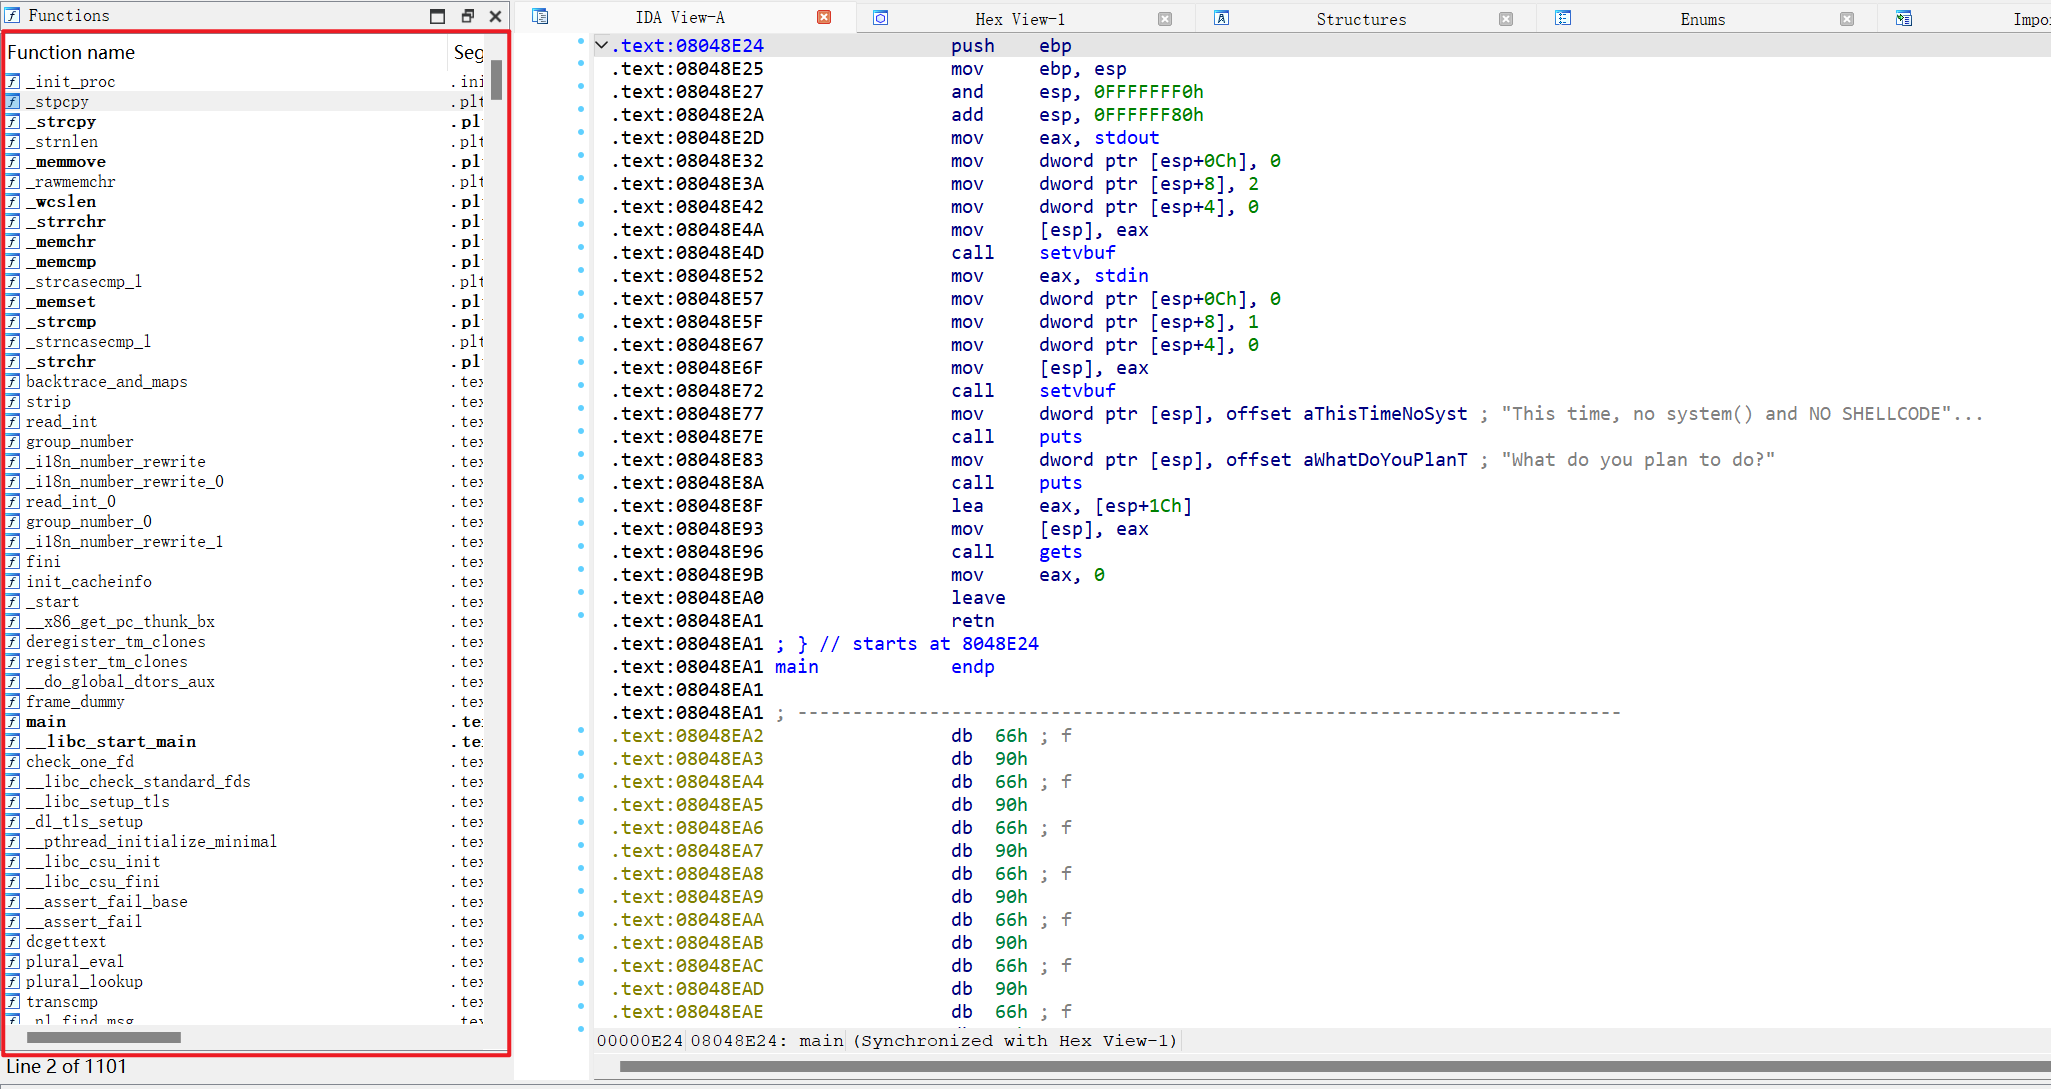Image resolution: width=2051 pixels, height=1089 pixels.
Task: Click the setvbuf call operand at 08048E4D
Action: click(1077, 253)
